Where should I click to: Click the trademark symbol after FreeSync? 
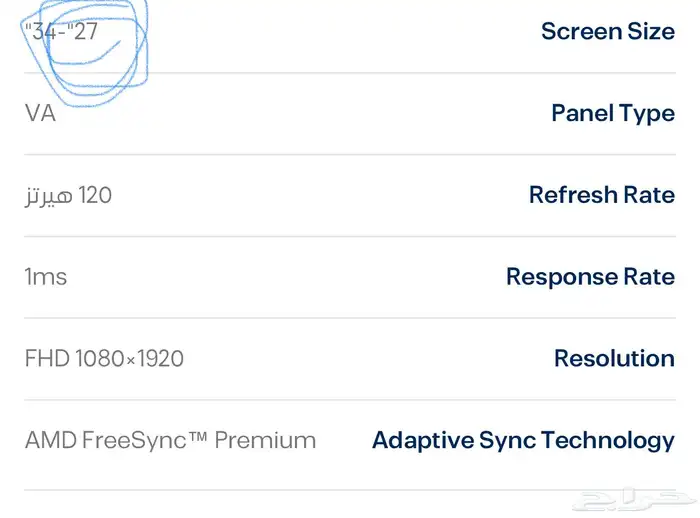click(x=197, y=436)
